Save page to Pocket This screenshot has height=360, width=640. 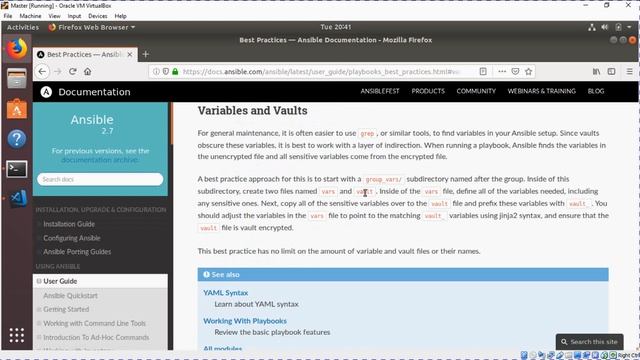pyautogui.click(x=515, y=71)
